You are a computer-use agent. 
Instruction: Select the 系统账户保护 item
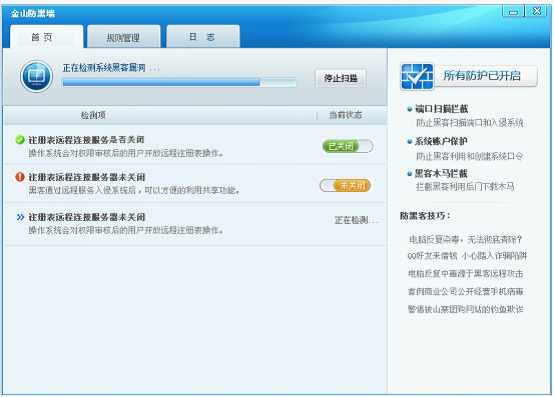coord(441,141)
